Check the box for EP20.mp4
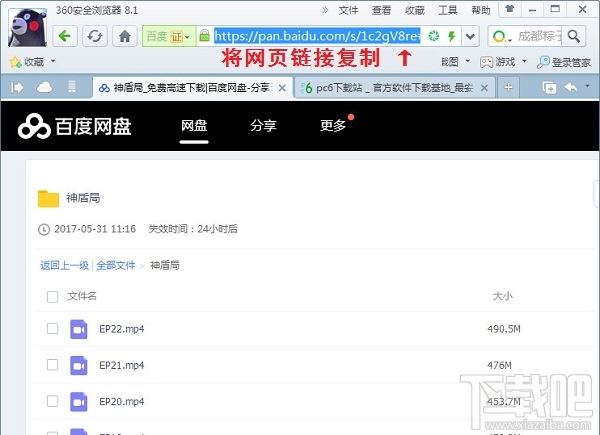 (x=52, y=401)
